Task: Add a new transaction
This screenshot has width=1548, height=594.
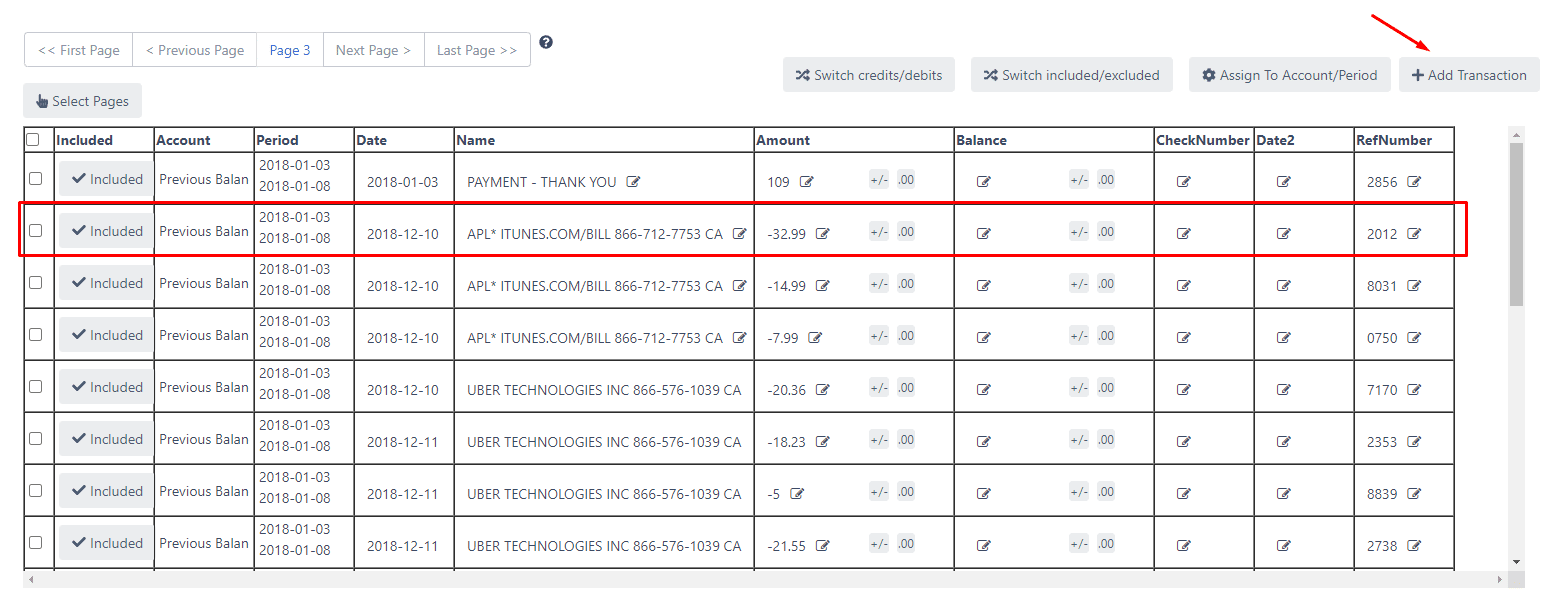Action: click(x=1469, y=74)
